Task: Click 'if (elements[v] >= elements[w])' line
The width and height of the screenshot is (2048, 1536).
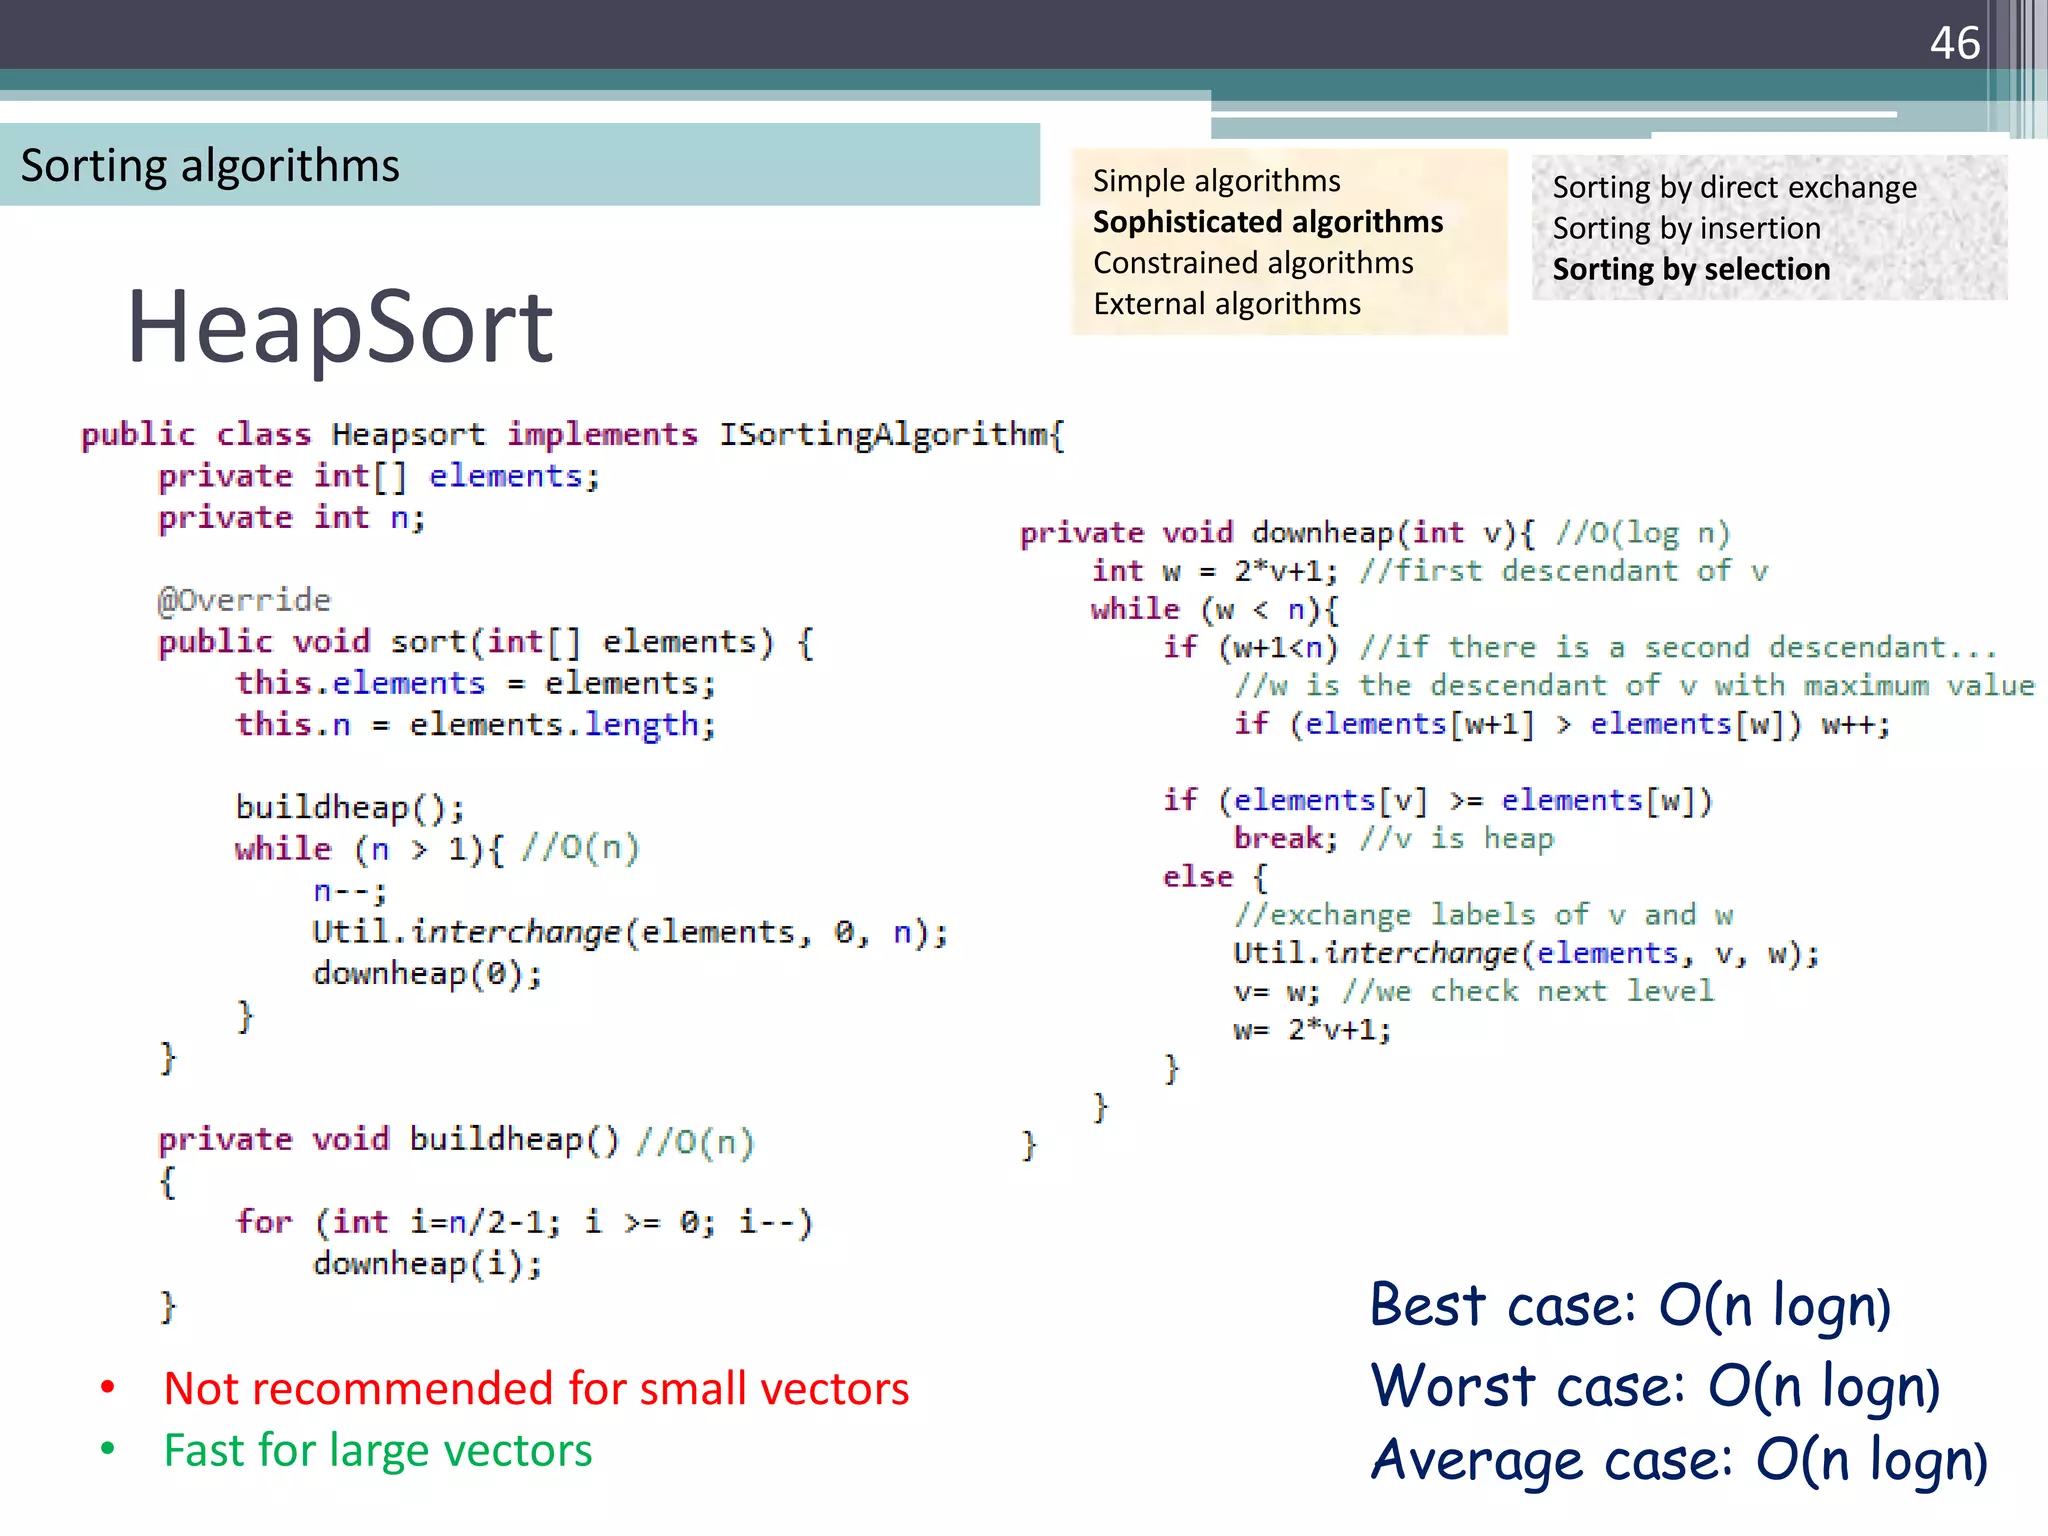Action: pyautogui.click(x=1438, y=801)
